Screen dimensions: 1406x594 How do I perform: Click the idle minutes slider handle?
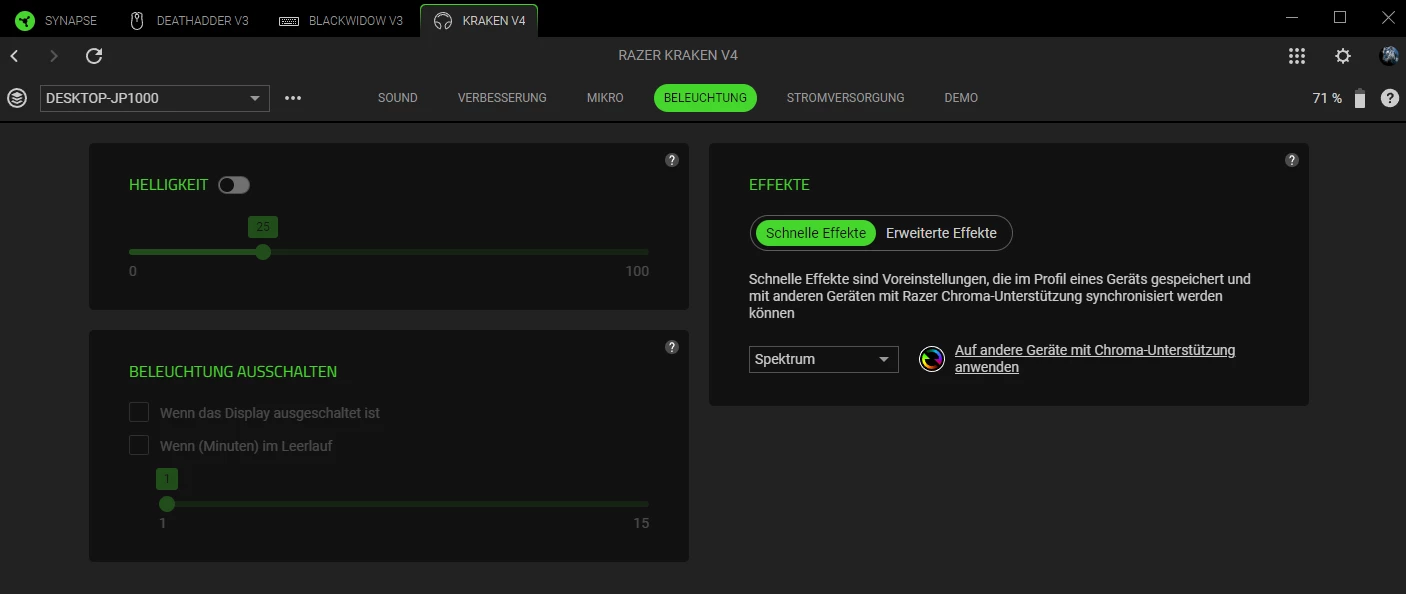[x=167, y=504]
